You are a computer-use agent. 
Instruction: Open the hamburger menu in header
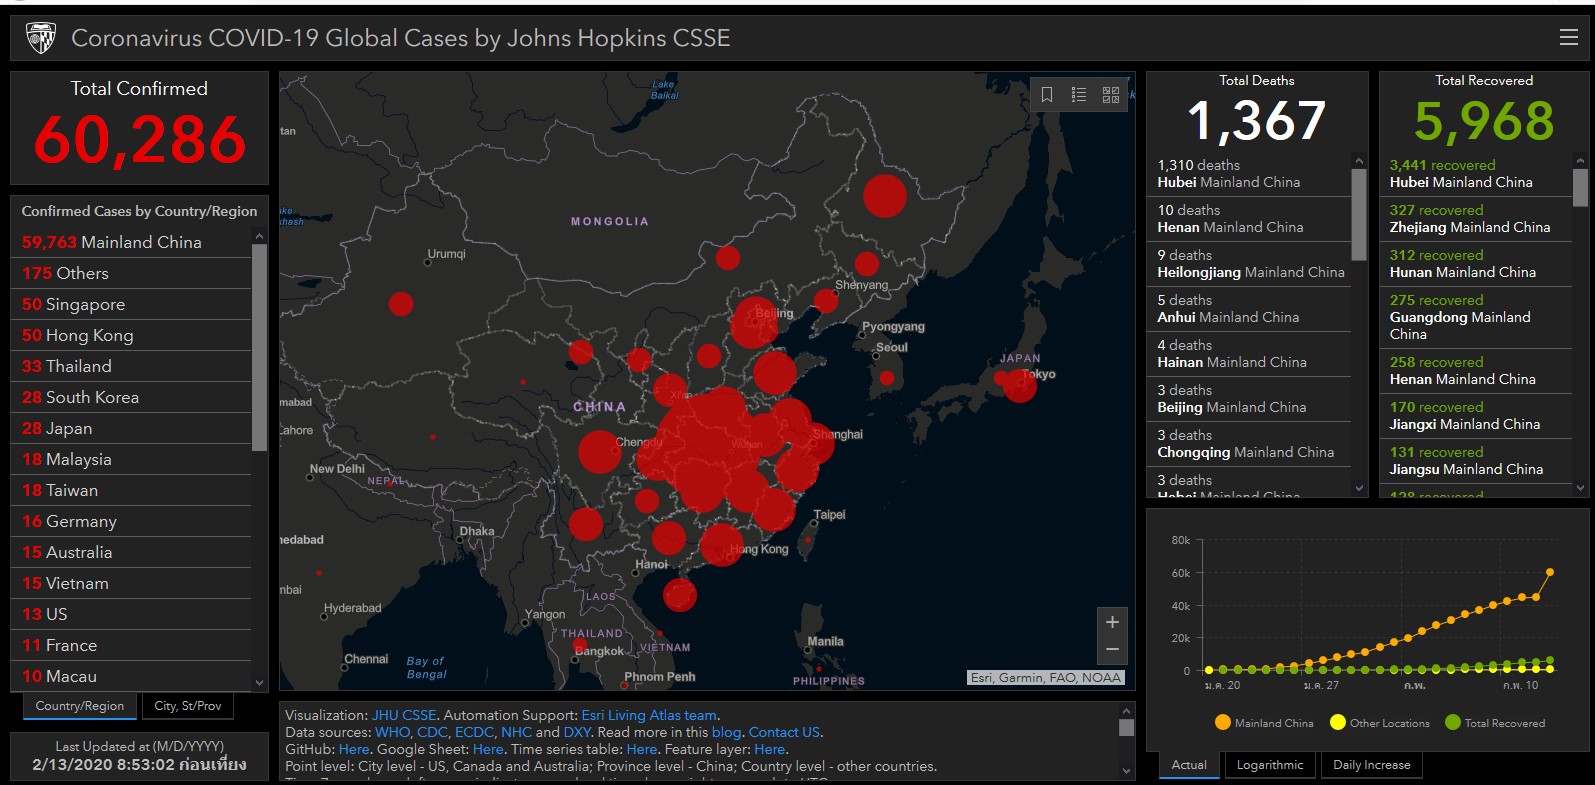tap(1568, 38)
